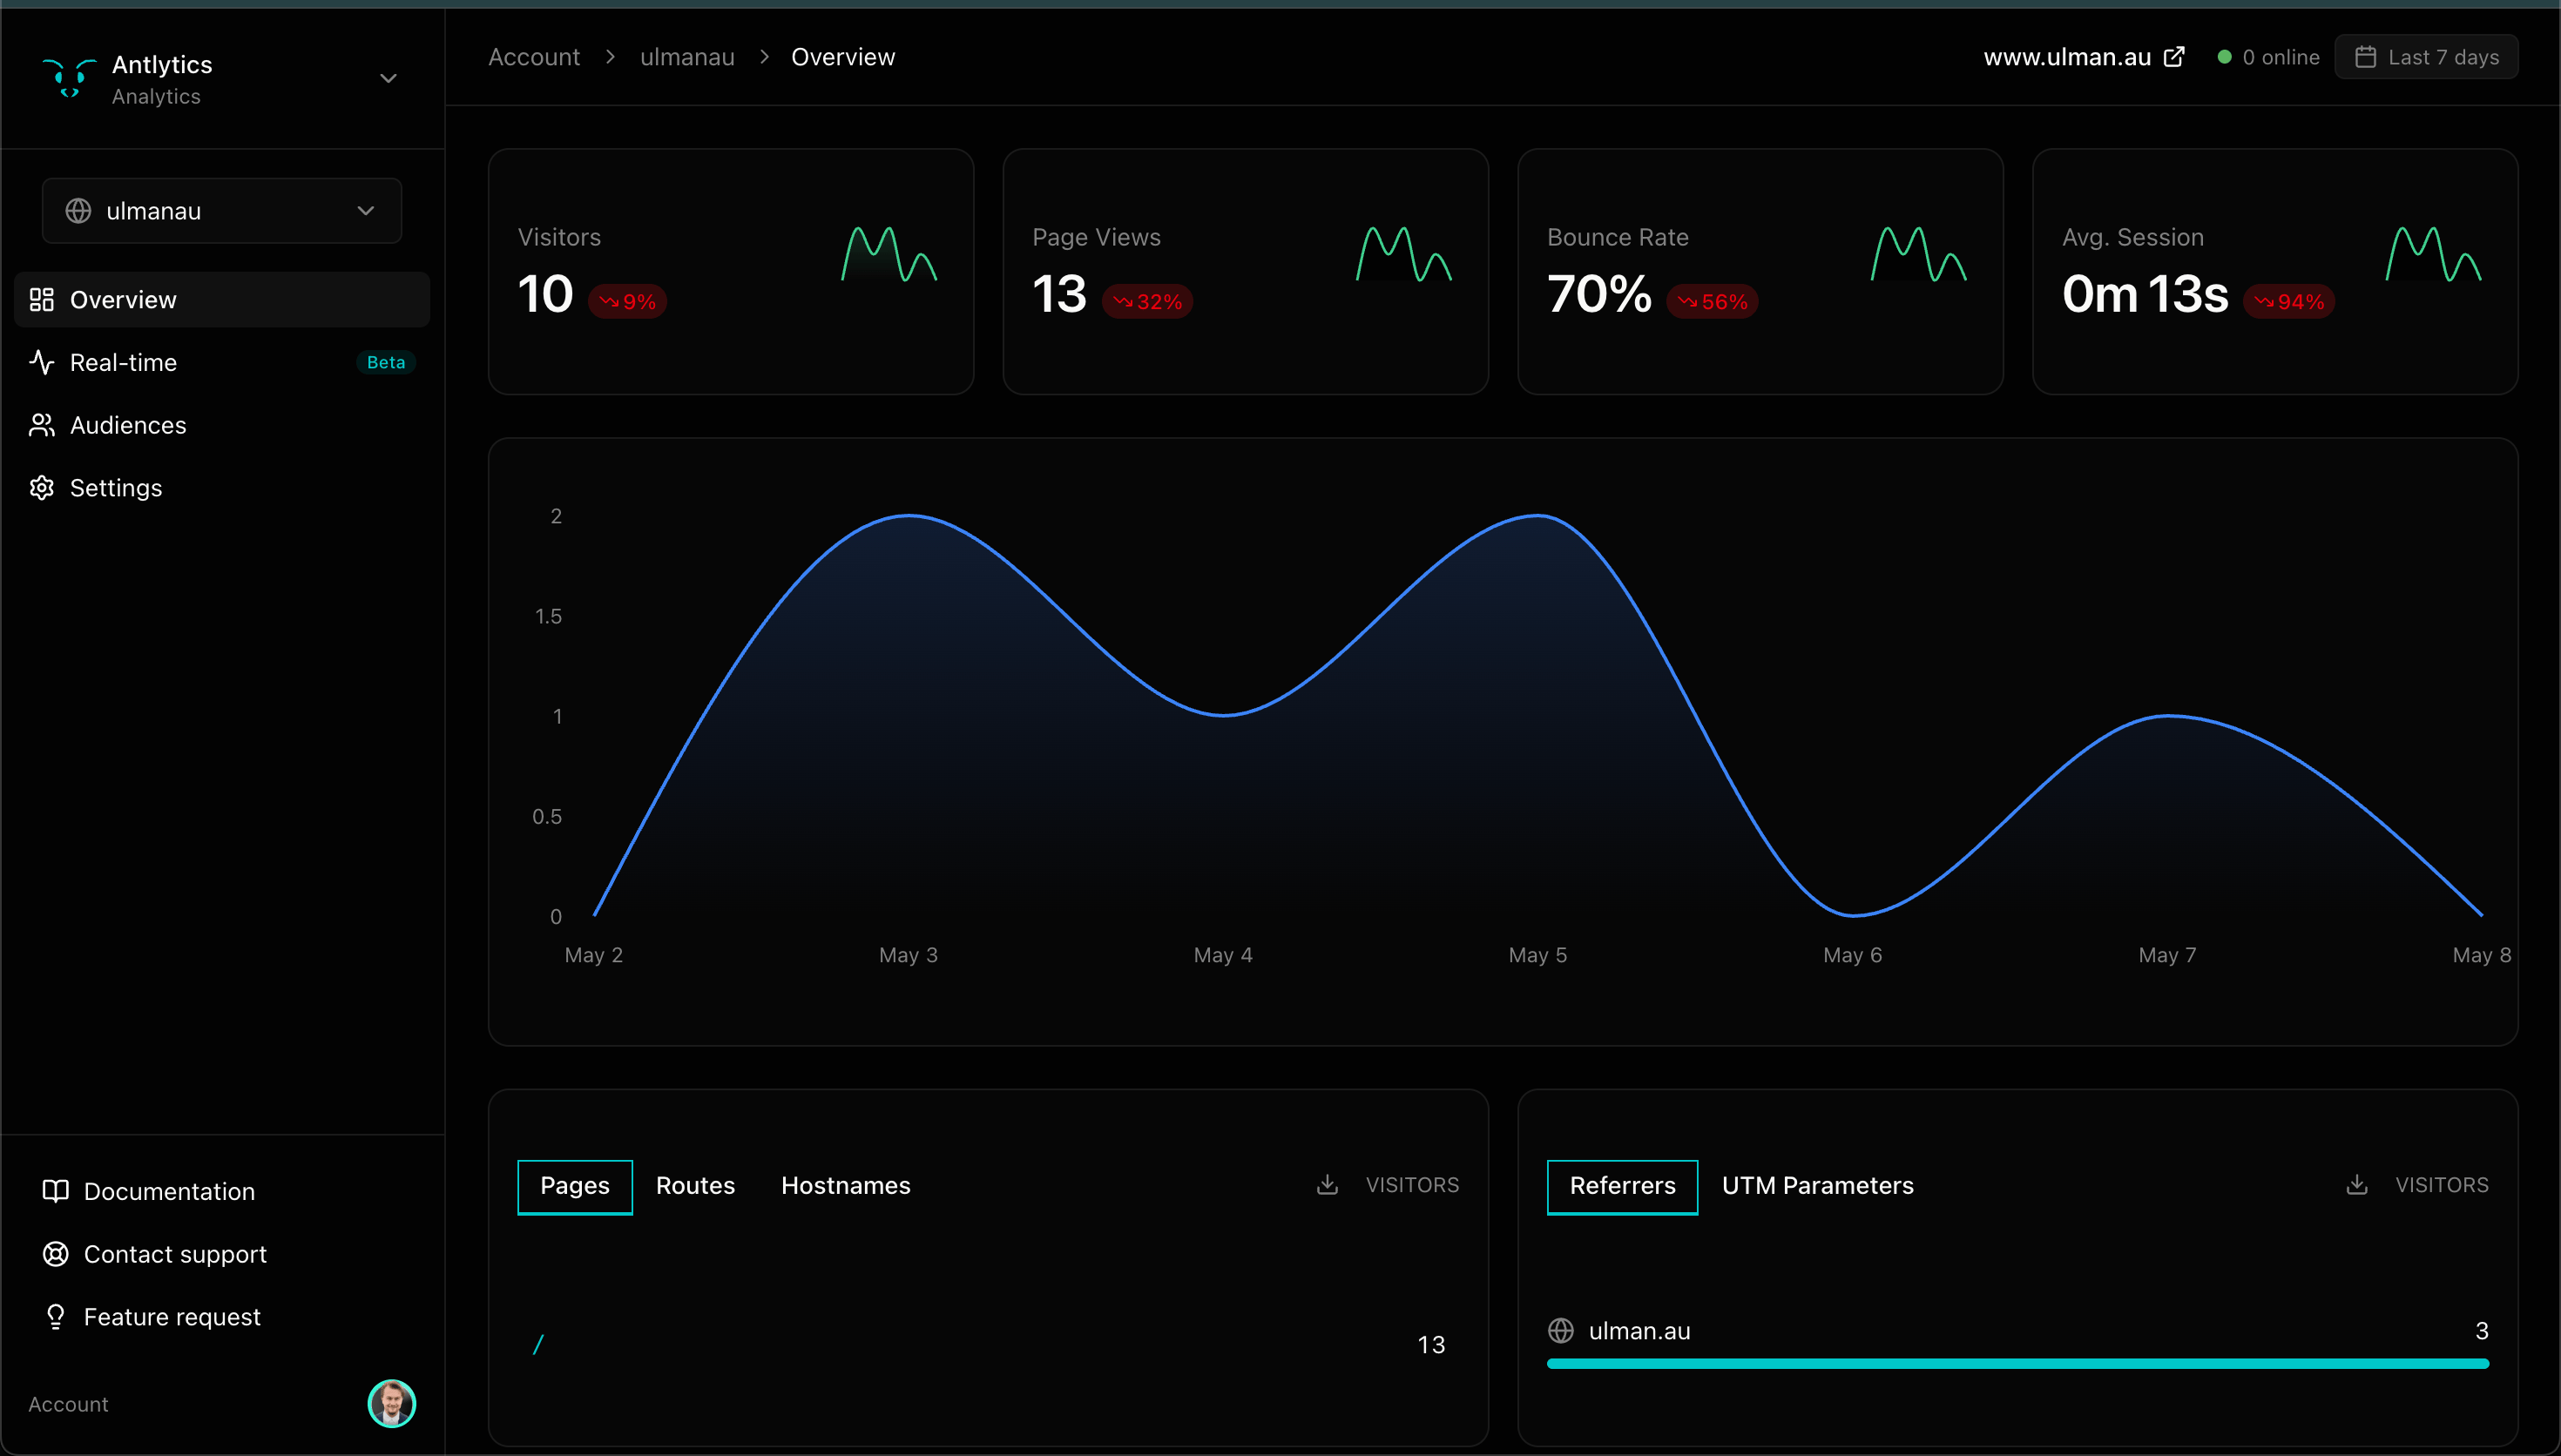
Task: Go to ulmanau breadcrumb
Action: coord(687,57)
